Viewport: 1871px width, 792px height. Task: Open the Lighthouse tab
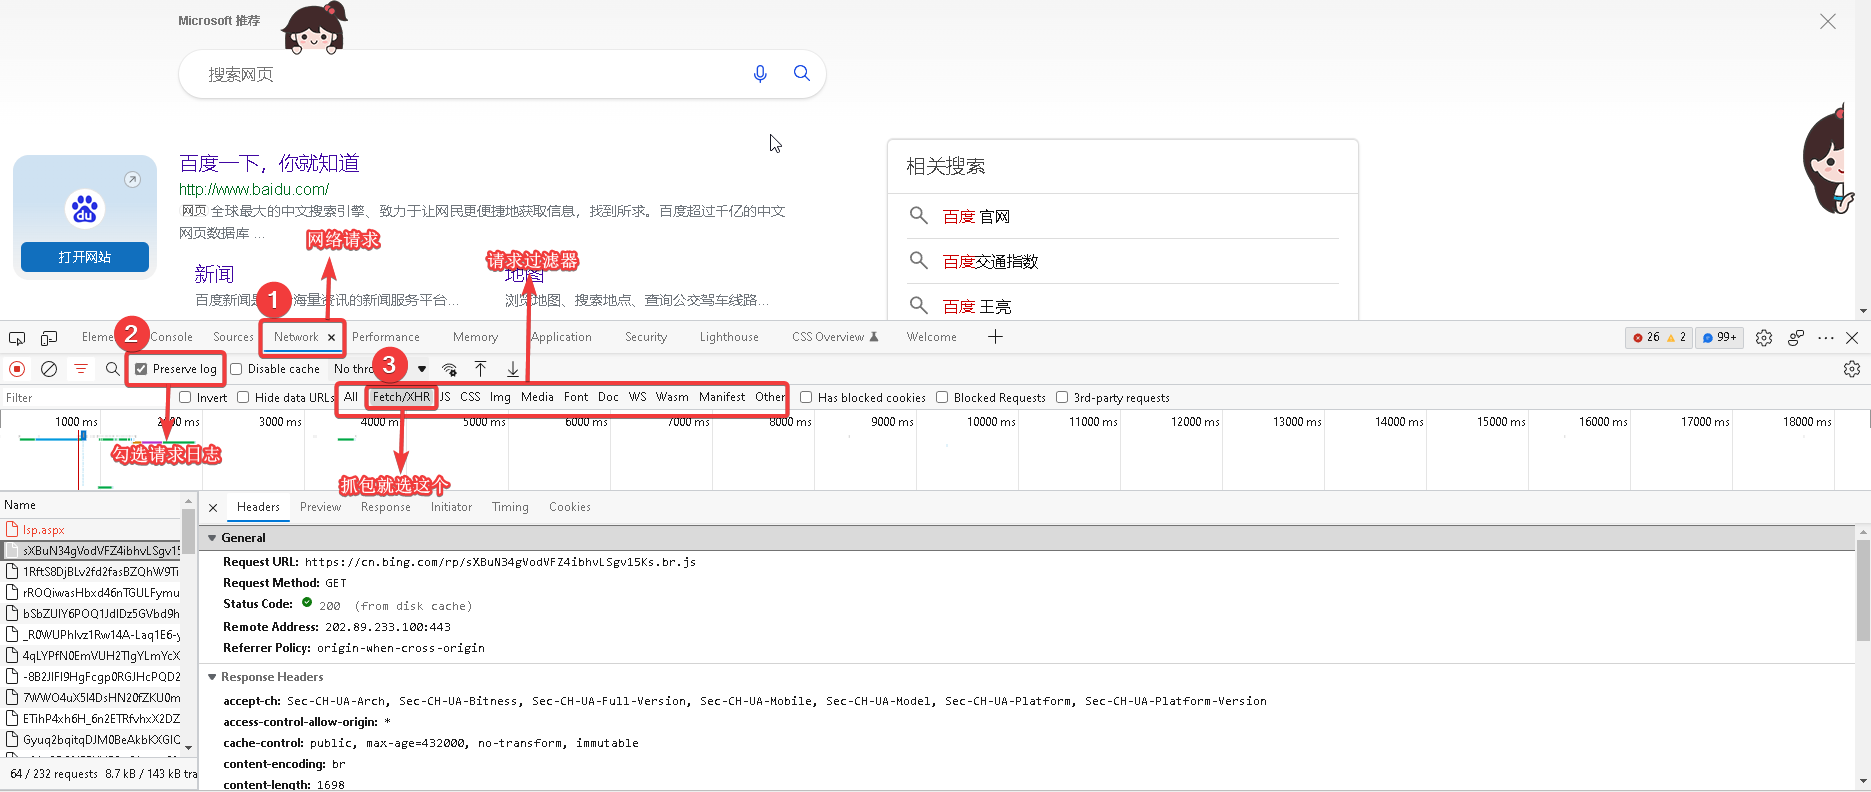coord(729,337)
